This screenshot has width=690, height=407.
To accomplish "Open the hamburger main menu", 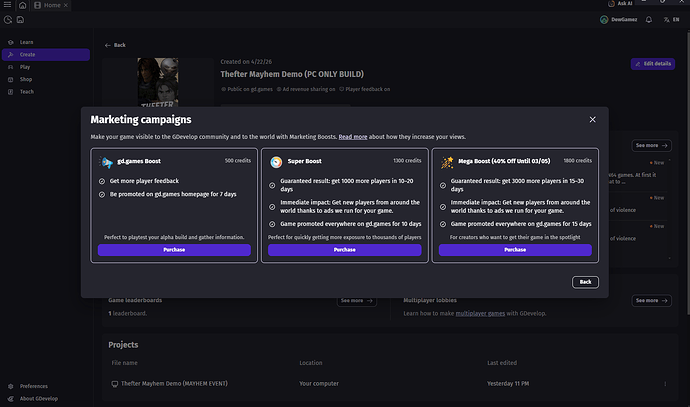I will (x=7, y=5).
